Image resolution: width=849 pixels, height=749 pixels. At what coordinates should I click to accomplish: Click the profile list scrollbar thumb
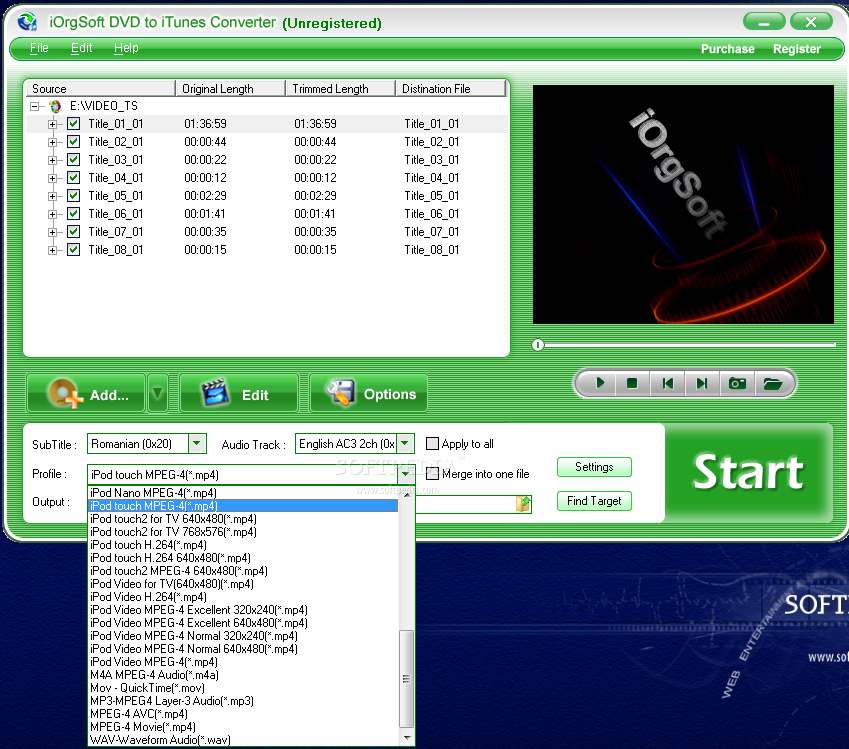406,679
